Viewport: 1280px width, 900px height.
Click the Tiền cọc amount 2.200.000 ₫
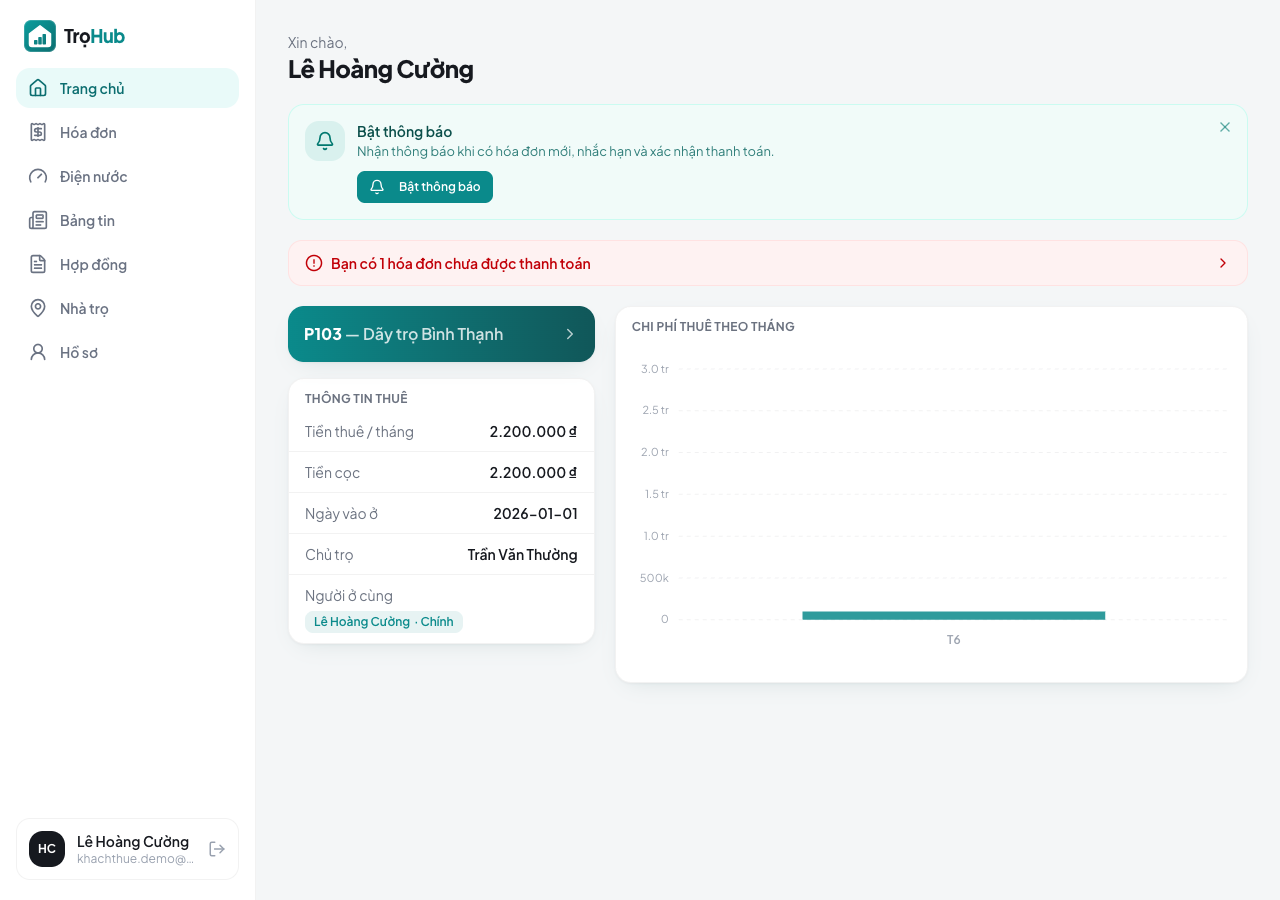click(x=533, y=472)
